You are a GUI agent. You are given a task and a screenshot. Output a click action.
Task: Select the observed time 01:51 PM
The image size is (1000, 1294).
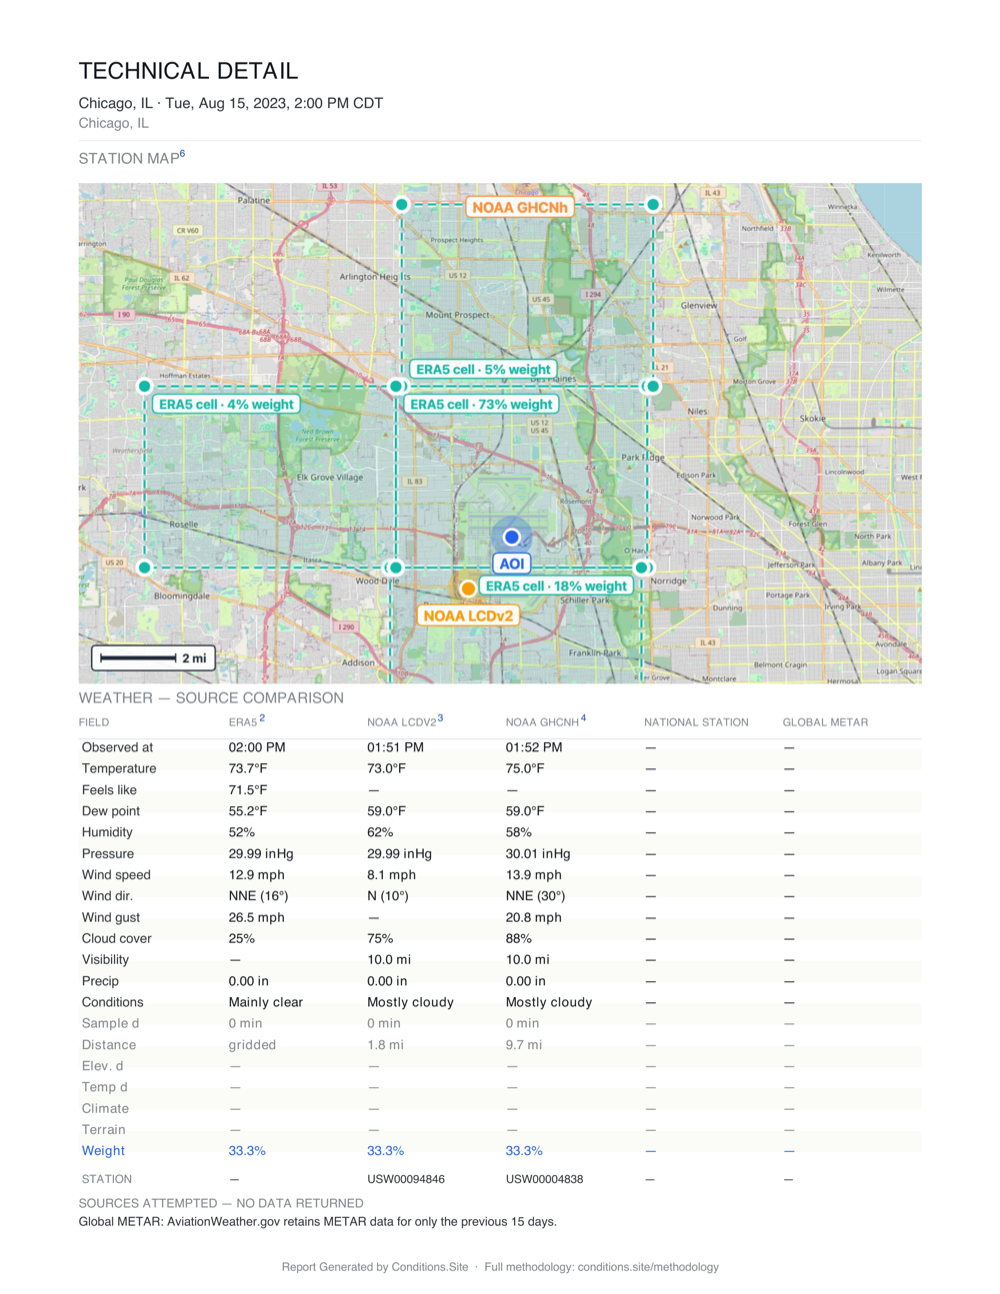point(395,747)
